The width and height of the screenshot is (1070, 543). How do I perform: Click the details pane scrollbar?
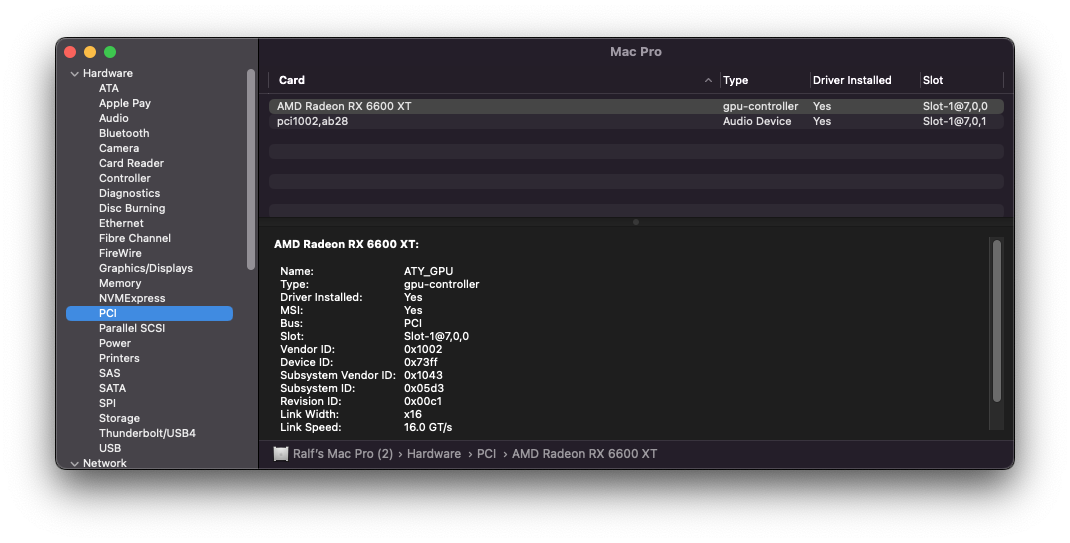coord(996,321)
